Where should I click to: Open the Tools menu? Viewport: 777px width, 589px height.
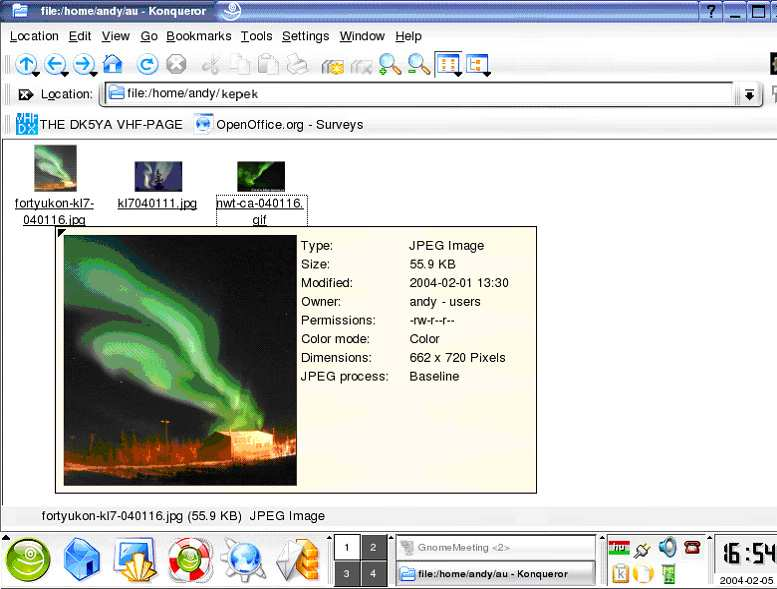(x=257, y=36)
